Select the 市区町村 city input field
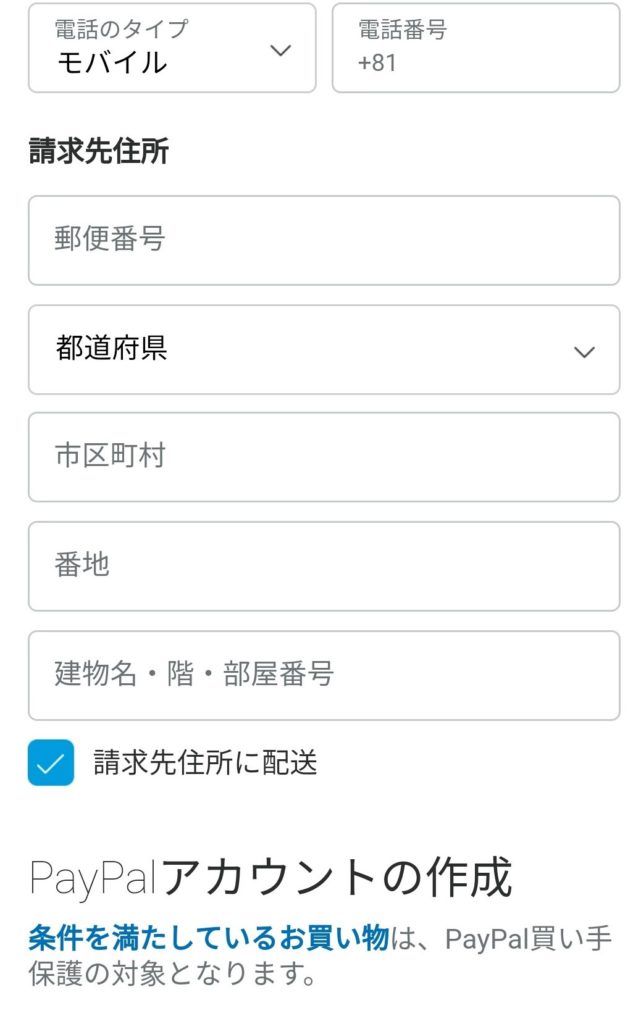 coord(323,457)
